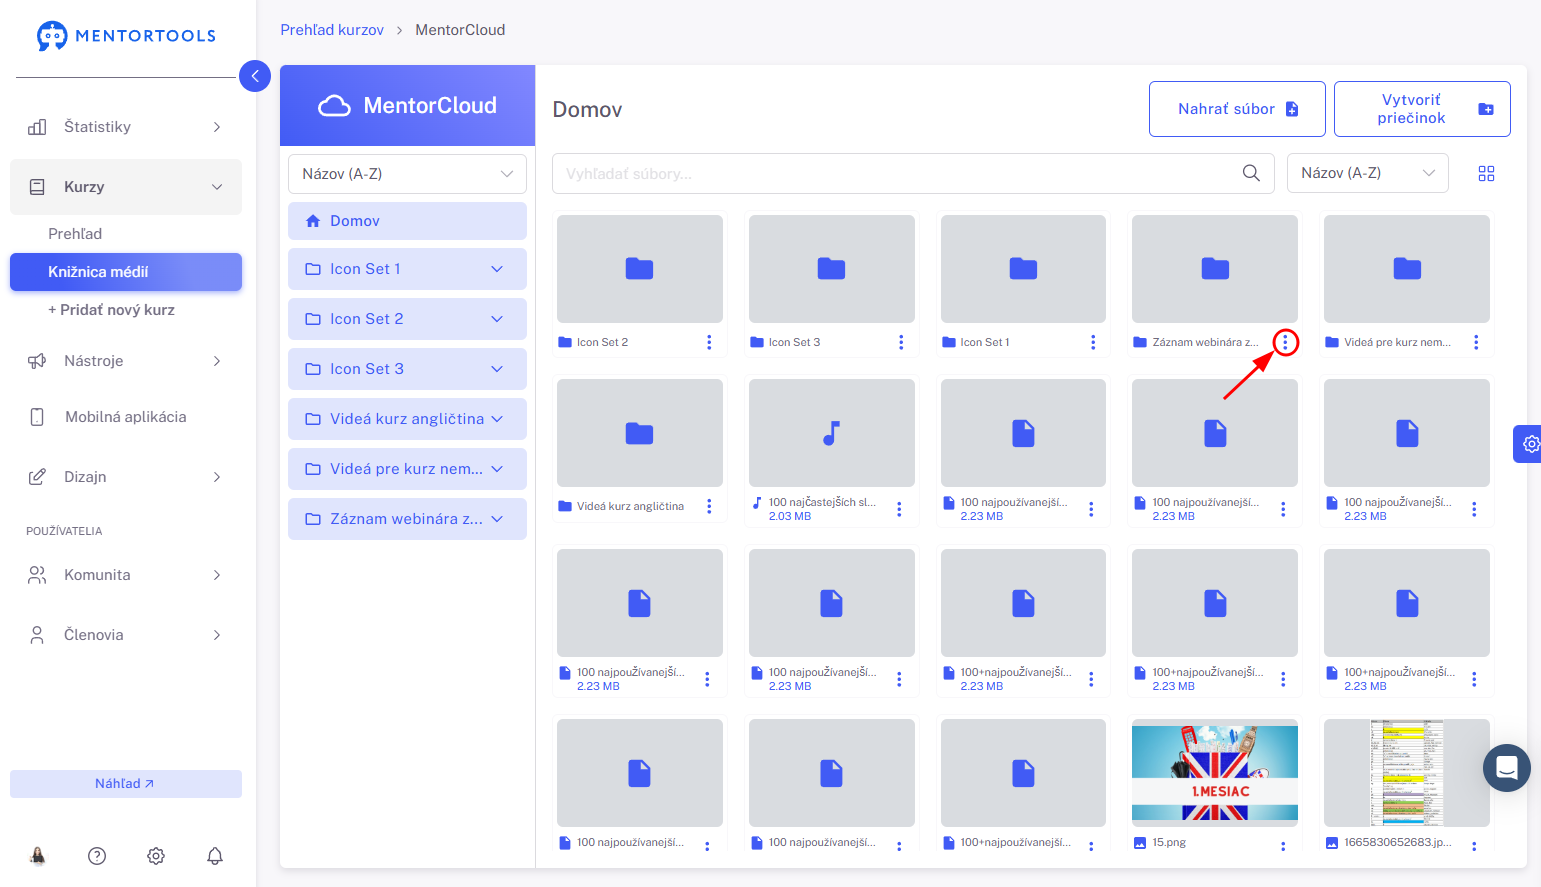This screenshot has width=1541, height=887.
Task: Open three-dot menu for 15.png
Action: tap(1283, 846)
